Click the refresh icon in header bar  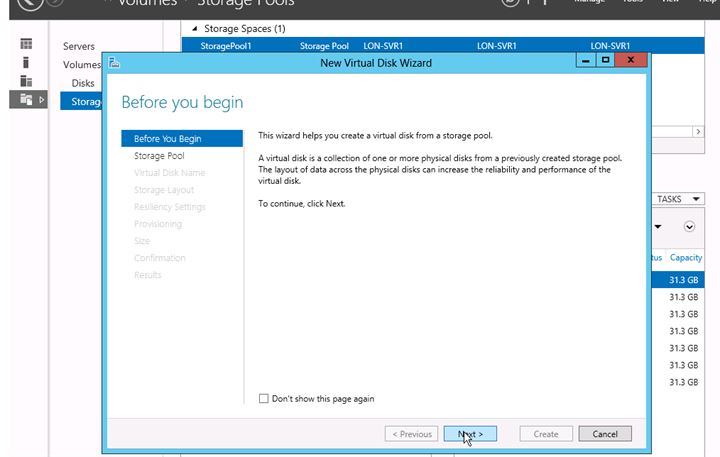512,4
